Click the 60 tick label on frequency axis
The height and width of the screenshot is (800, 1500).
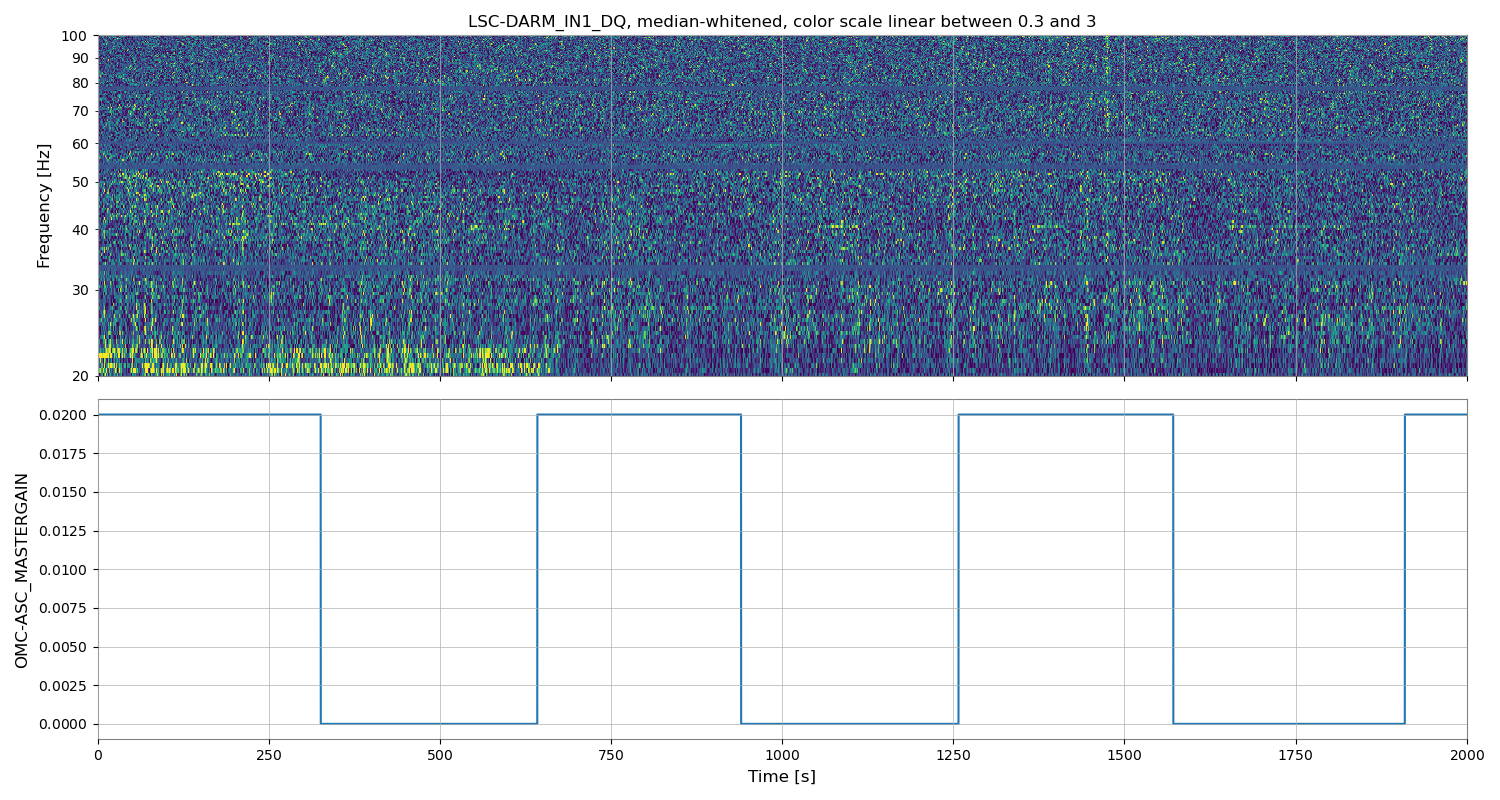coord(79,144)
